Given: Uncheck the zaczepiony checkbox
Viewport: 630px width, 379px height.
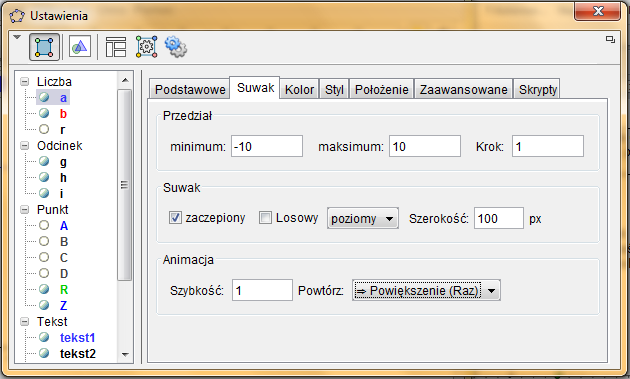Looking at the screenshot, I should tap(175, 218).
